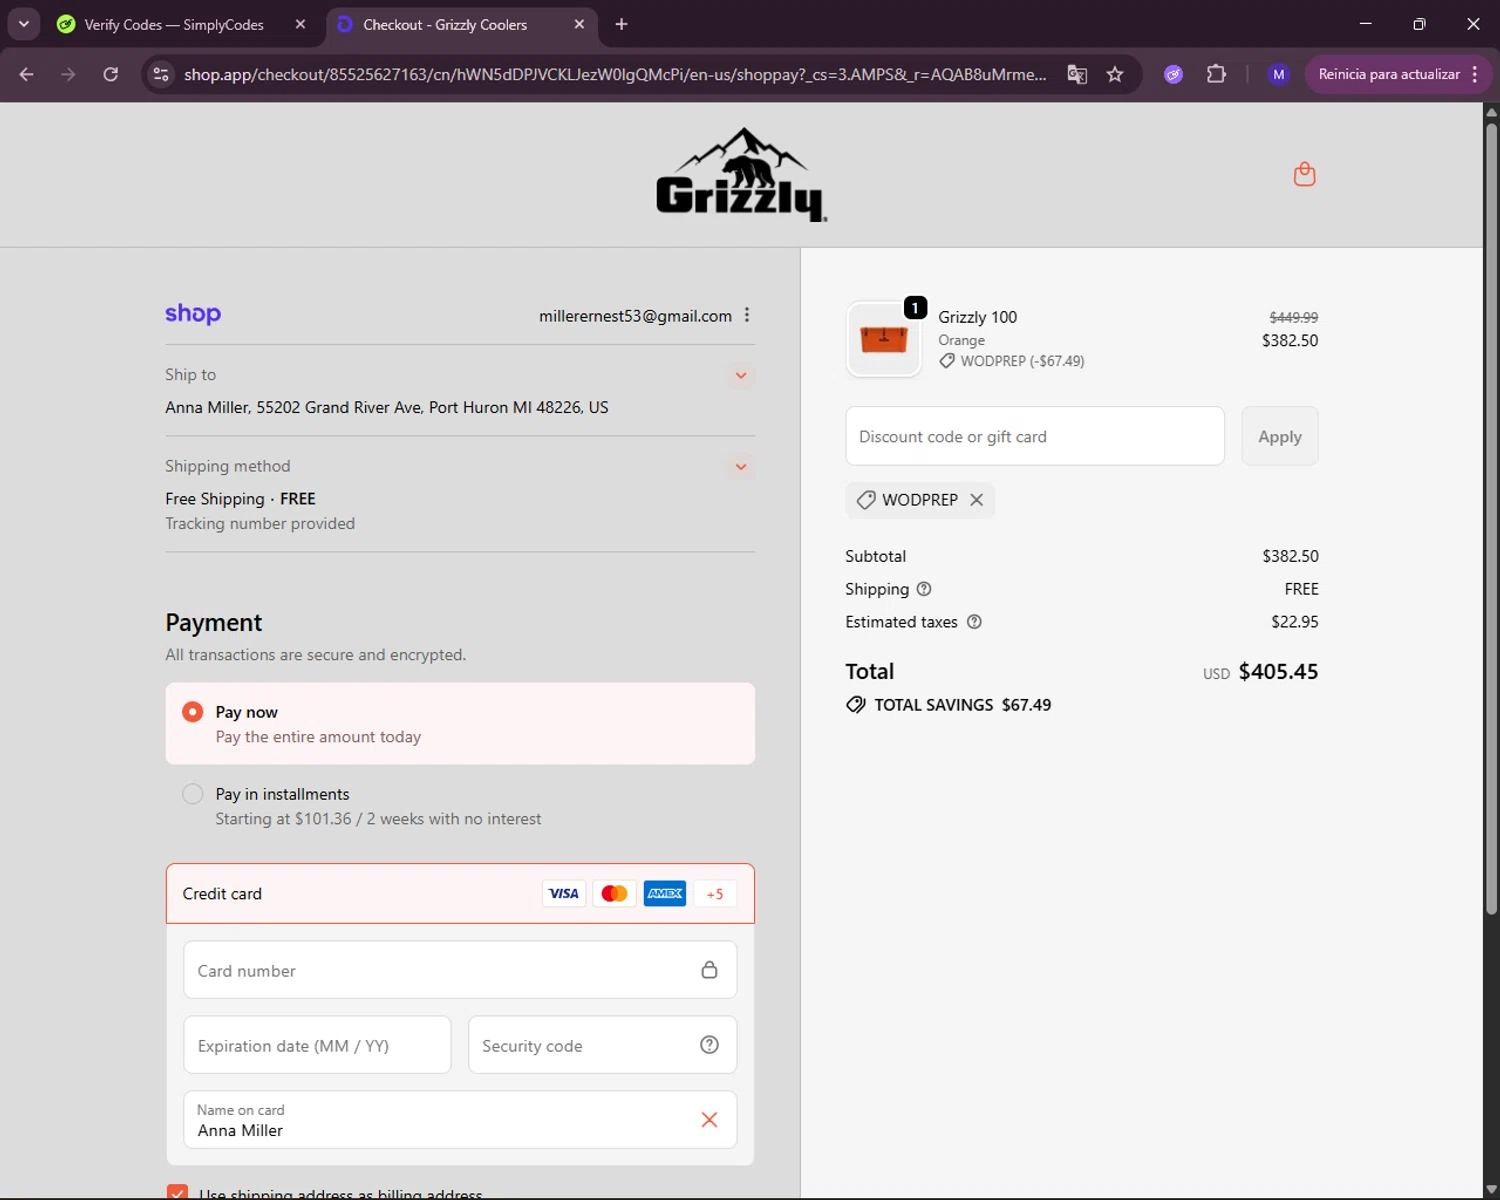Click the Visa card icon

click(x=564, y=894)
